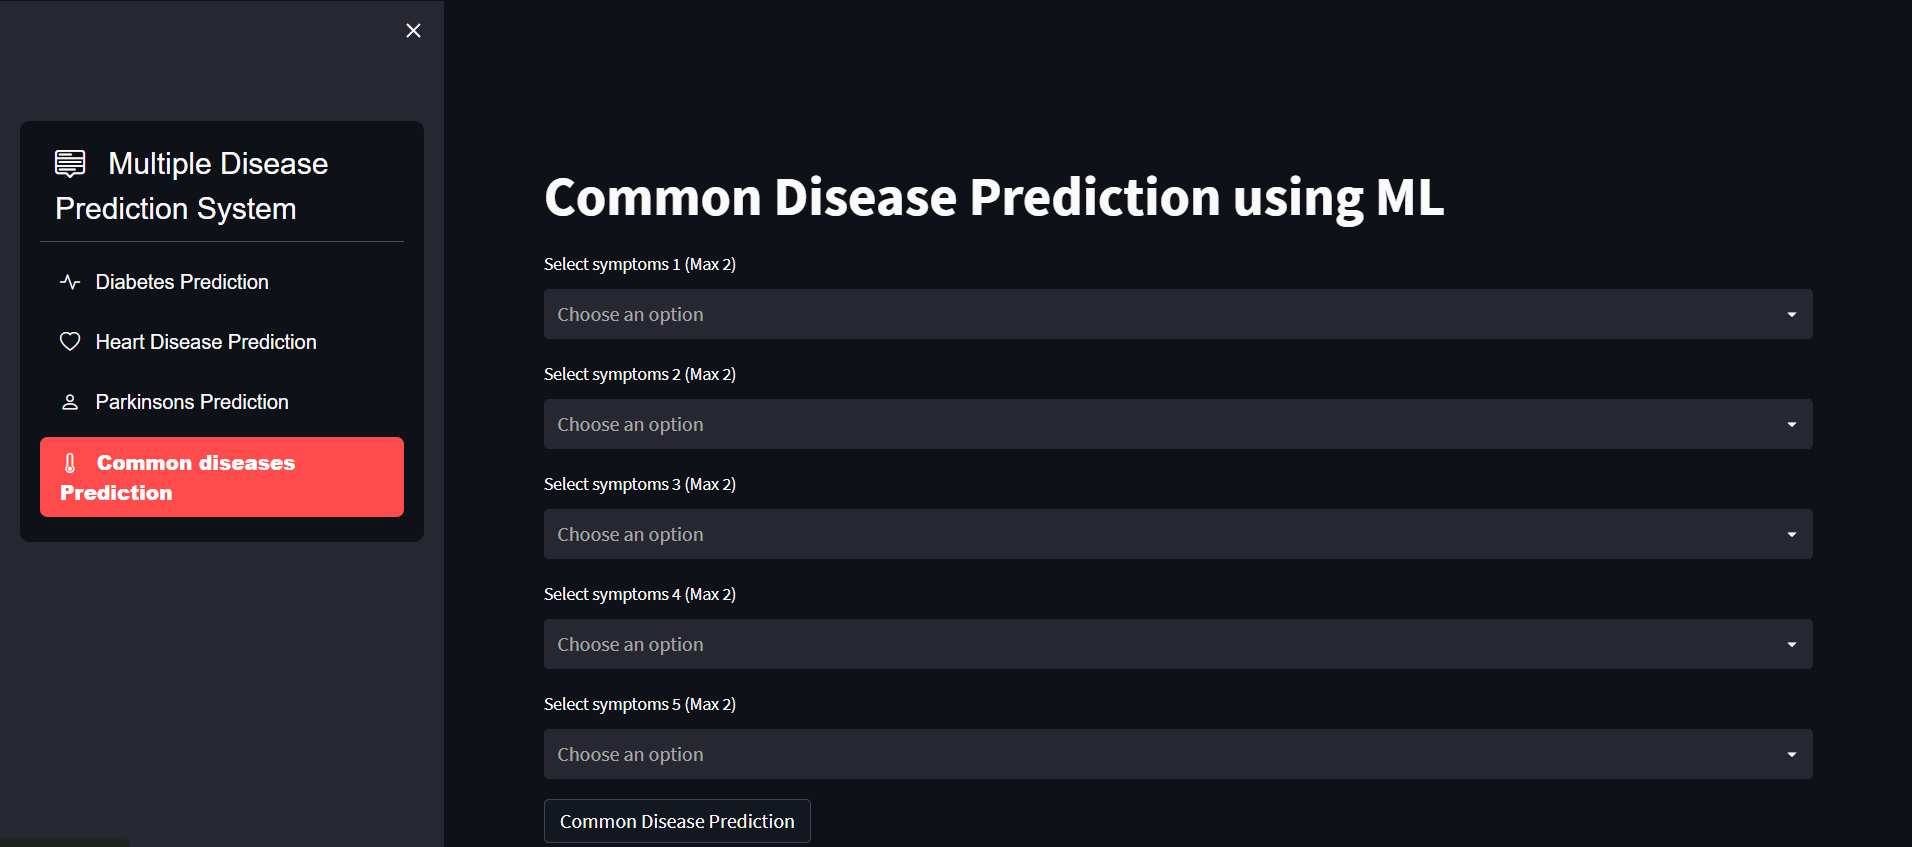Click the heart icon in sidebar
Screen dimensions: 1912x847
point(70,342)
